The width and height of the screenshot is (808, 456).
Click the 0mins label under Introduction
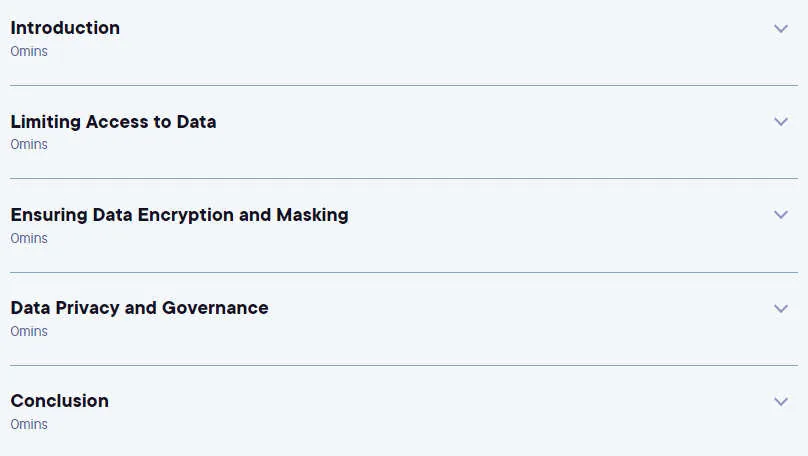[29, 52]
